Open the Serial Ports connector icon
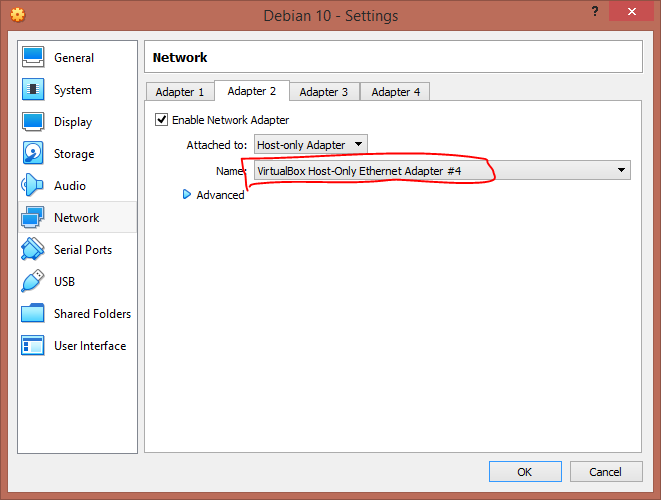 pyautogui.click(x=32, y=249)
